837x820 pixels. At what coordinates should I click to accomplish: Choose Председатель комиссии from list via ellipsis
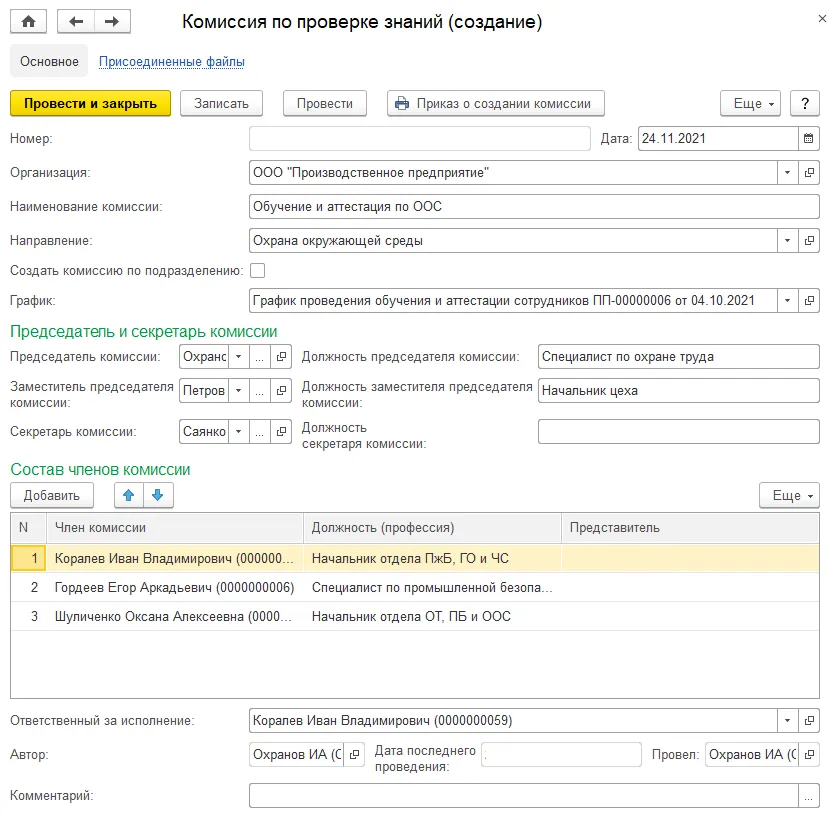[x=259, y=357]
